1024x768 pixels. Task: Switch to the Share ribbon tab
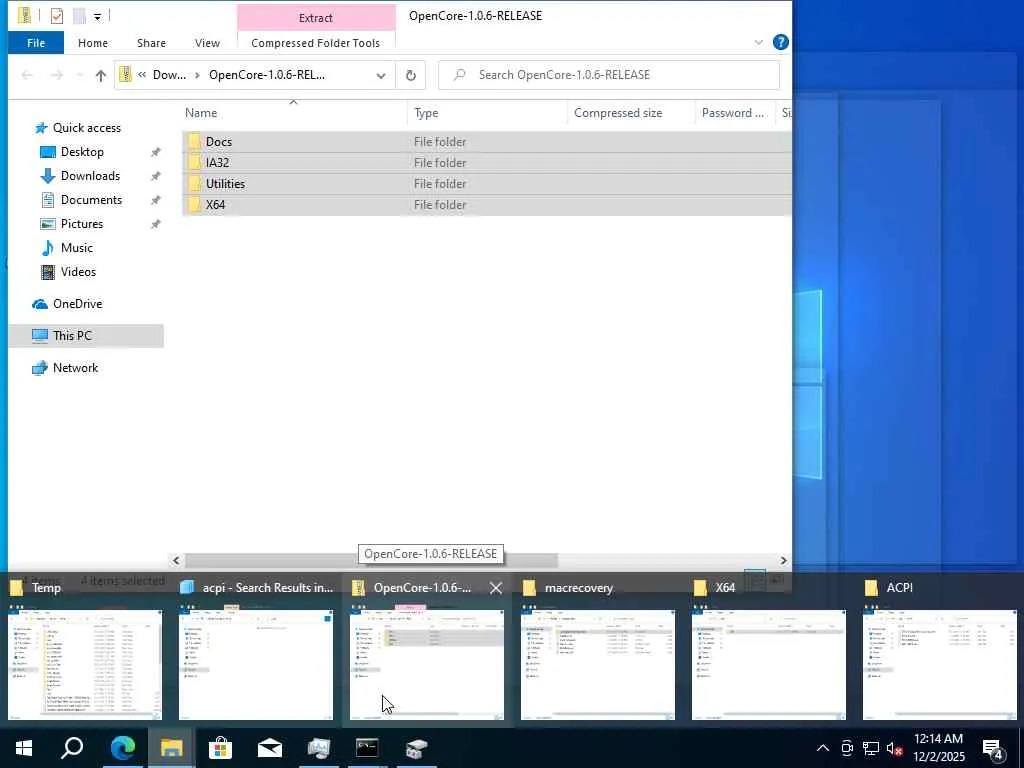[151, 43]
